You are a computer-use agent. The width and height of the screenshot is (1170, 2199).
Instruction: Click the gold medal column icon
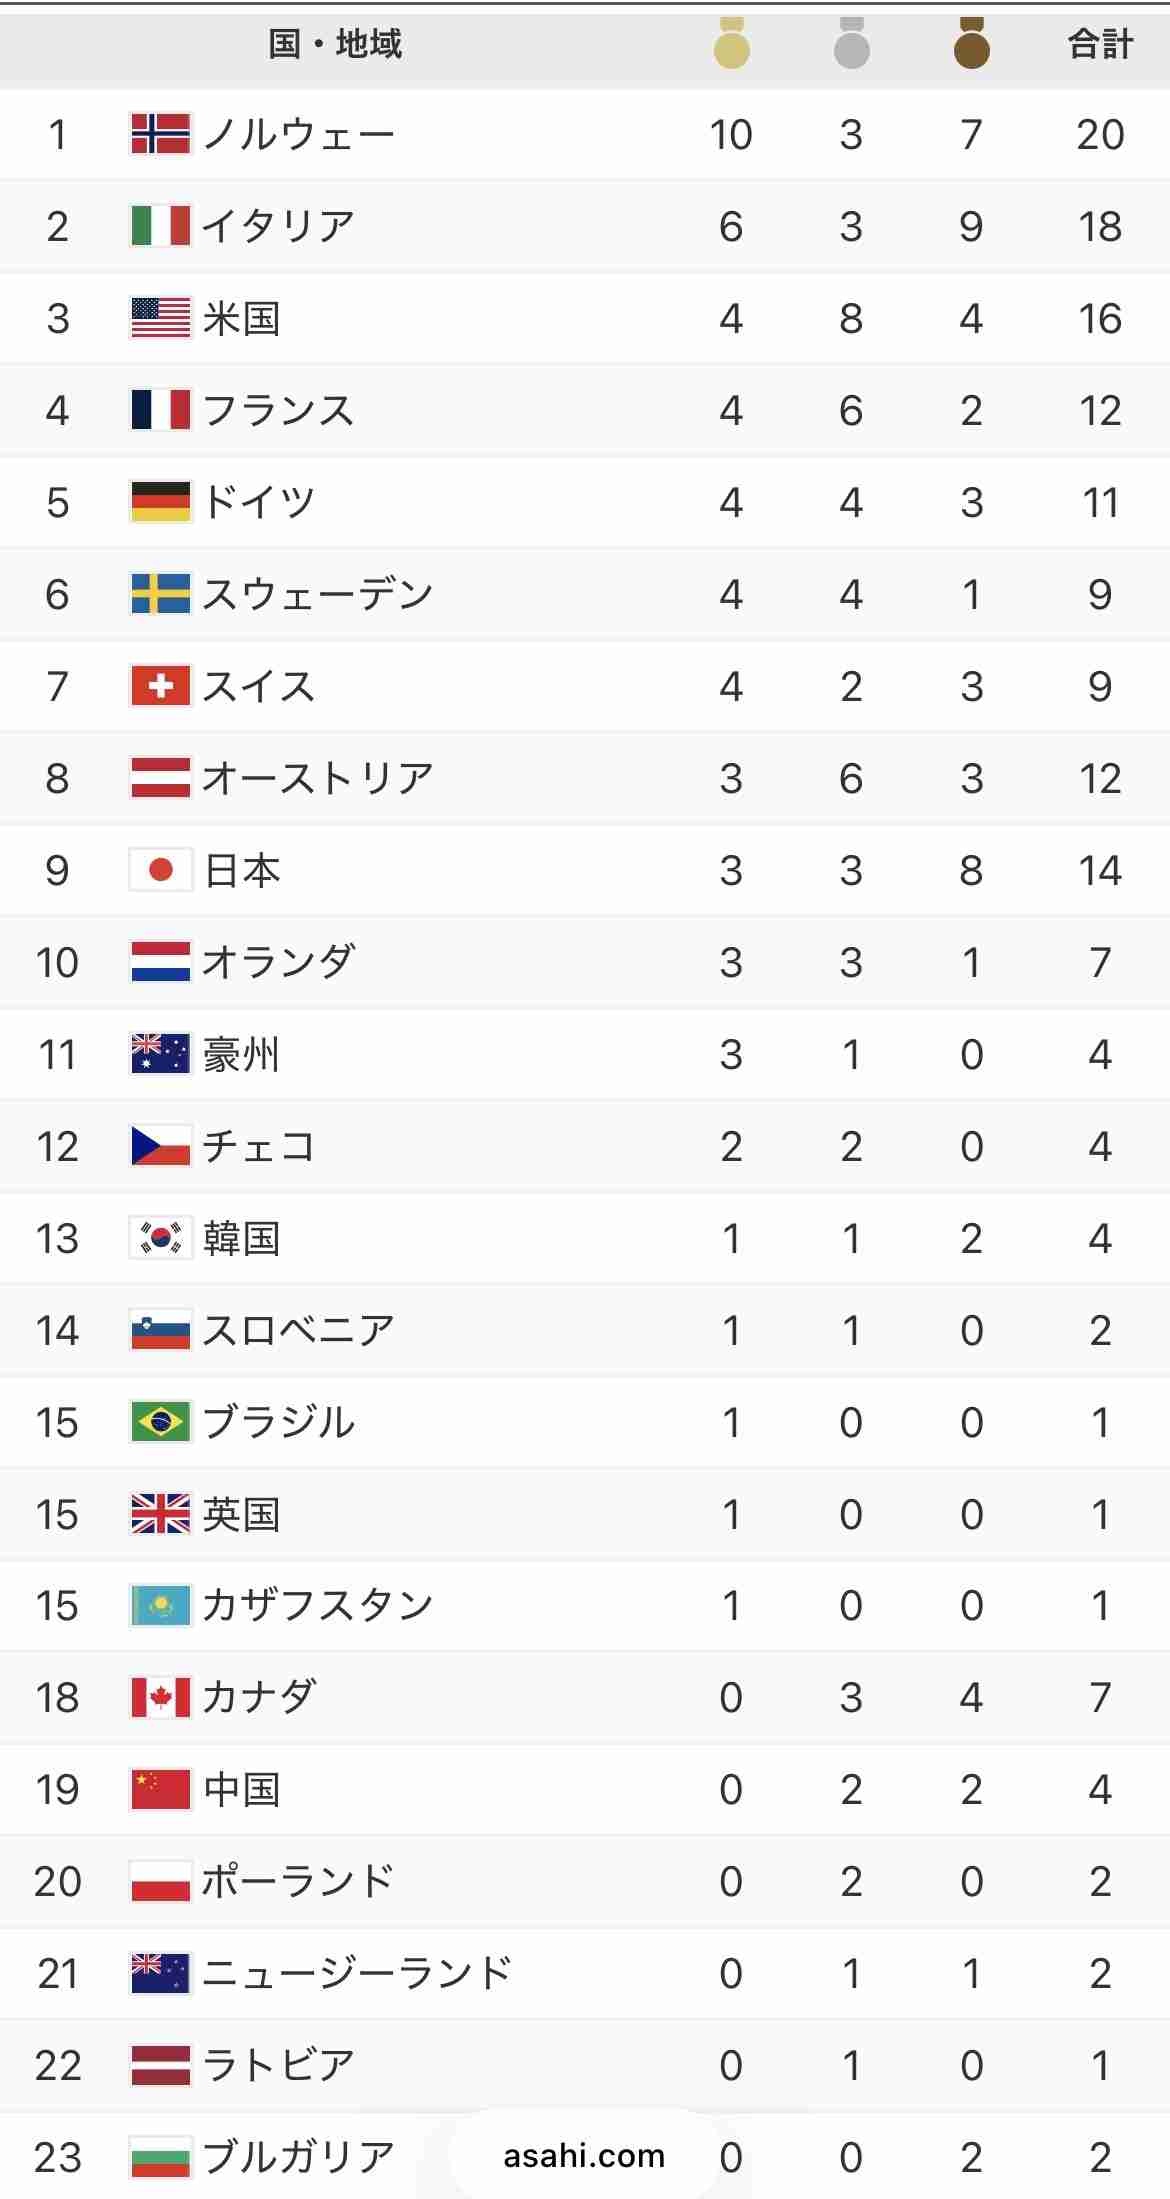[x=731, y=45]
